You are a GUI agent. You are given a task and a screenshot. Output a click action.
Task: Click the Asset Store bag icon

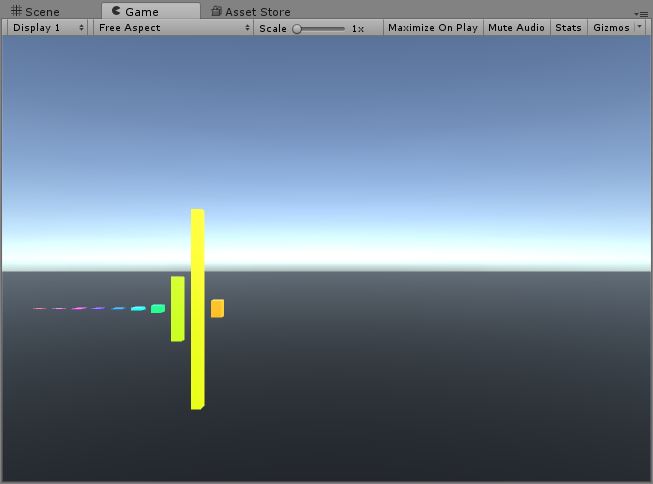click(216, 11)
